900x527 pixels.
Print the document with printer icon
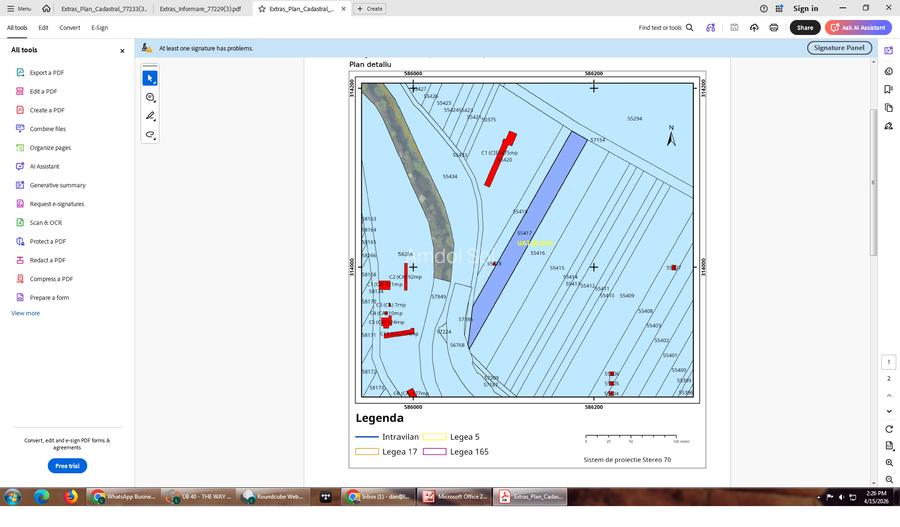773,28
